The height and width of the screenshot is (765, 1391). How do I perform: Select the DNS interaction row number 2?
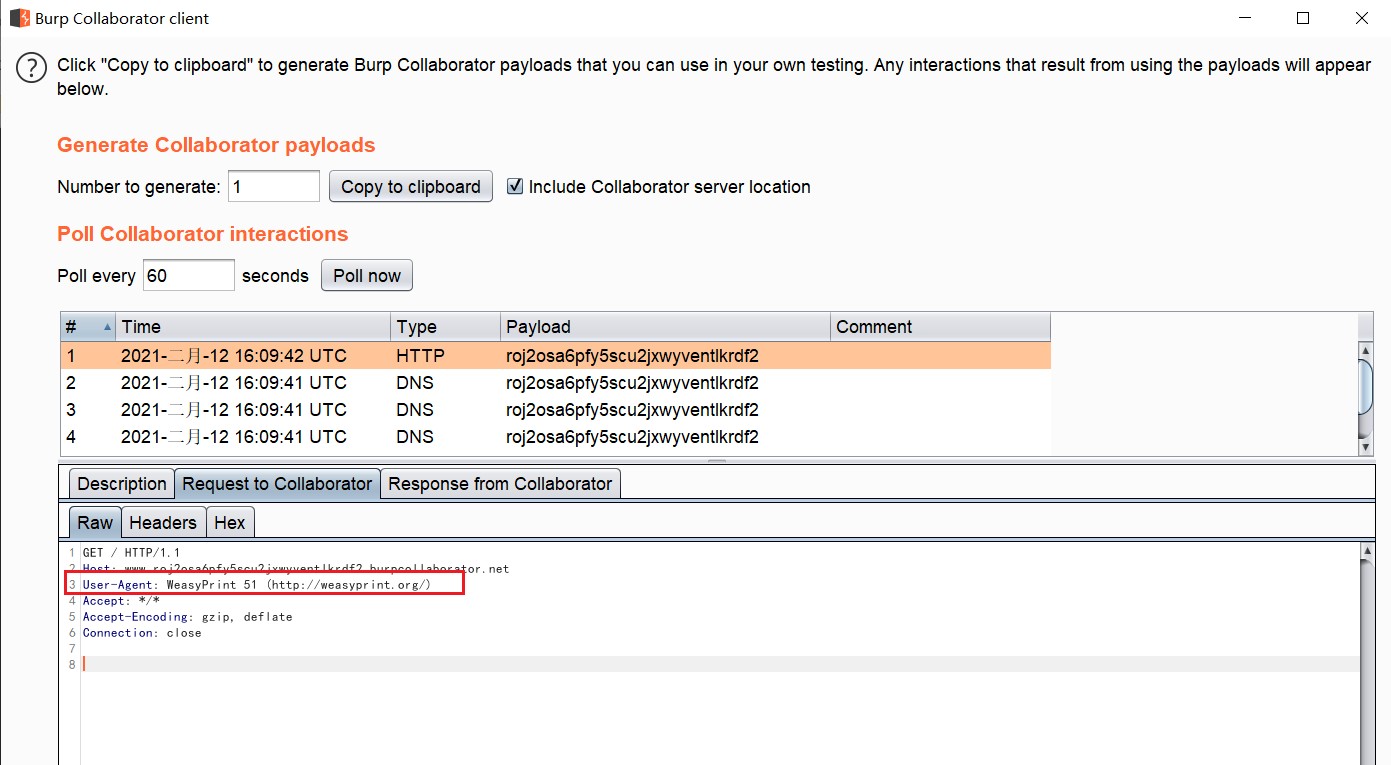pos(555,383)
